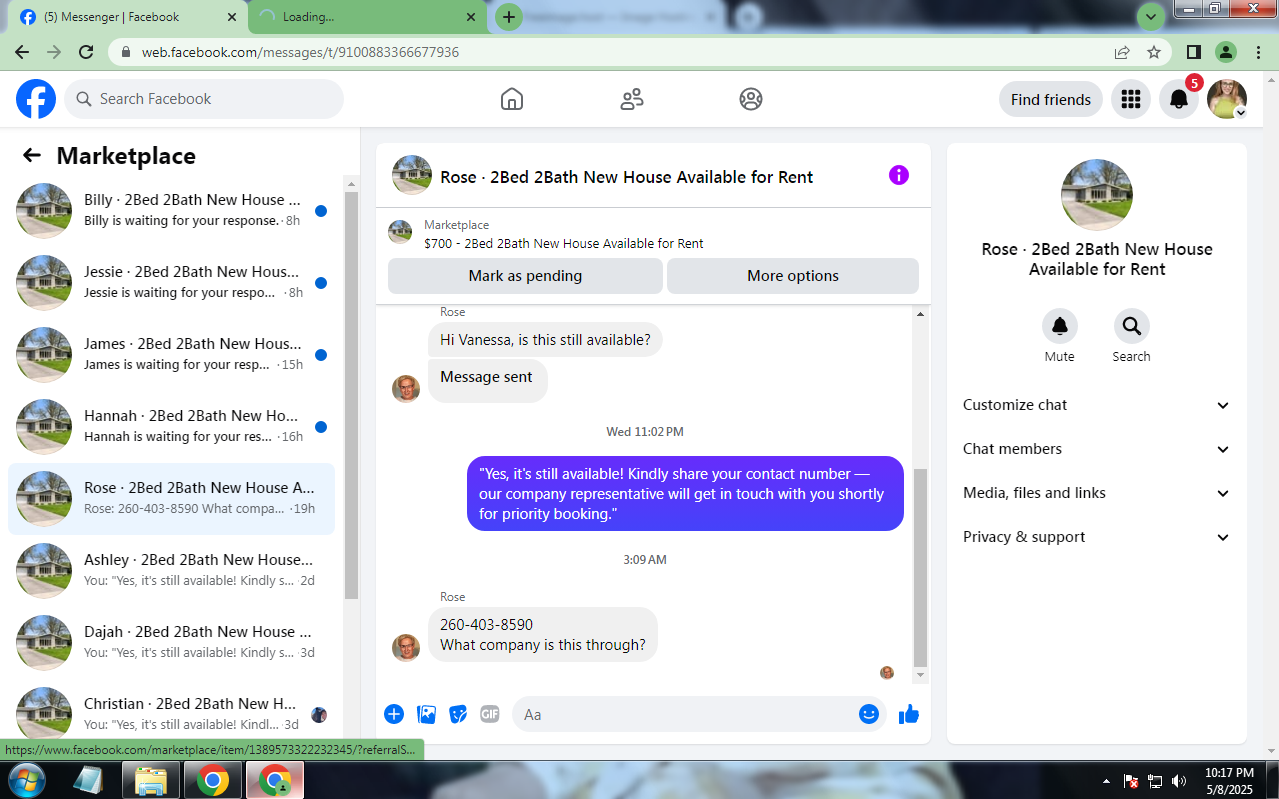Click in the Search Facebook field
The height and width of the screenshot is (799, 1279).
click(204, 99)
